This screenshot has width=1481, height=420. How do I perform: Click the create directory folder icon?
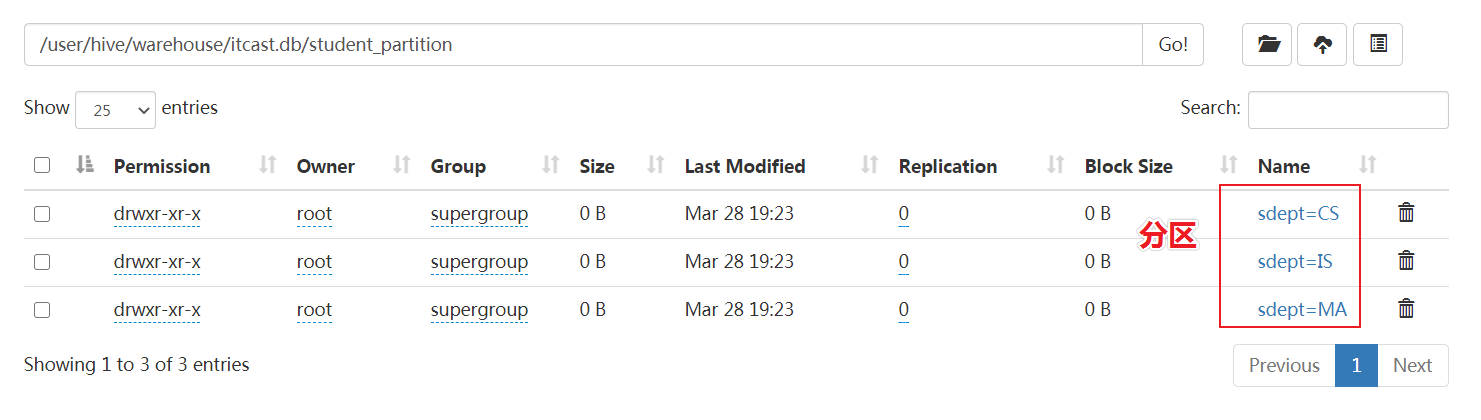[x=1268, y=45]
